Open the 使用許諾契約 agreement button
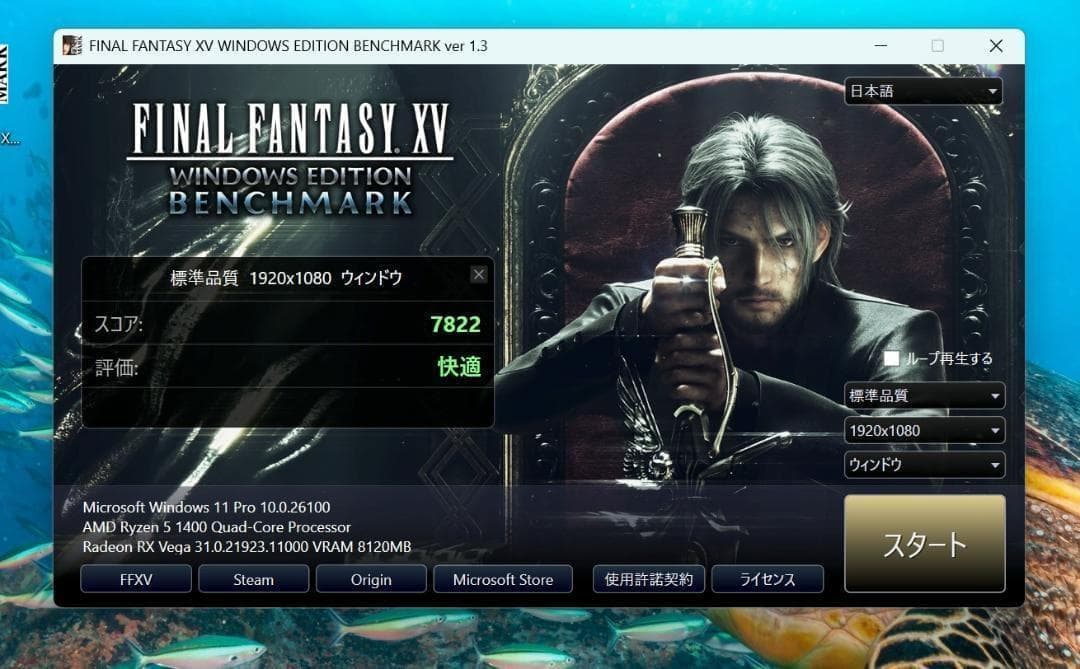The width and height of the screenshot is (1080, 669). (x=649, y=579)
